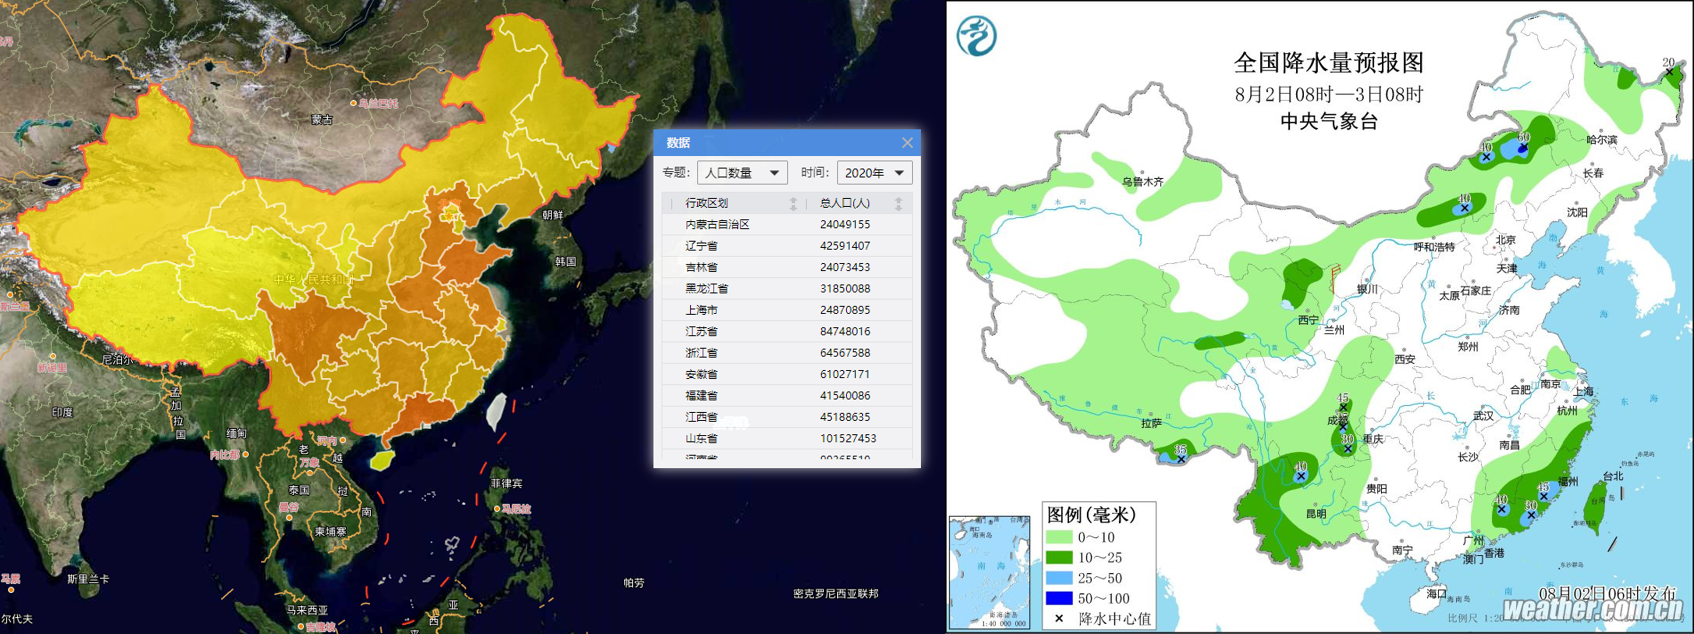Screen dimensions: 1694x634
Task: Click the 中央气象台 logo icon
Action: point(977,36)
